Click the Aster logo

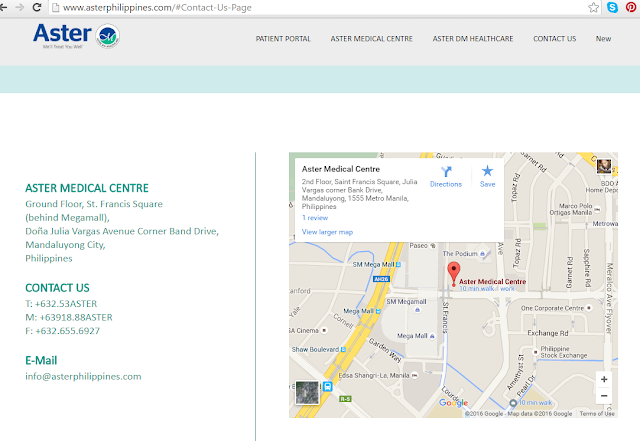coord(76,36)
